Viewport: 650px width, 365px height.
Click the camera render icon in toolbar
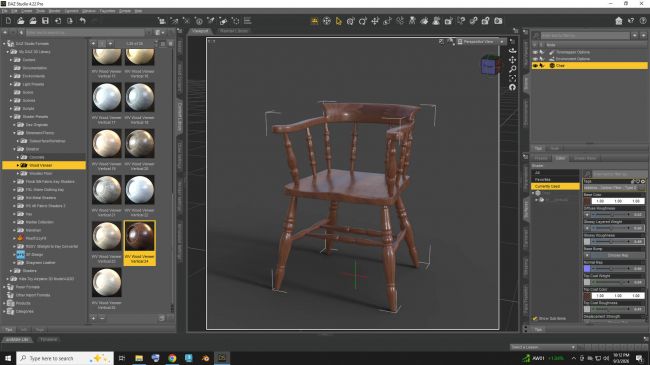(498, 21)
